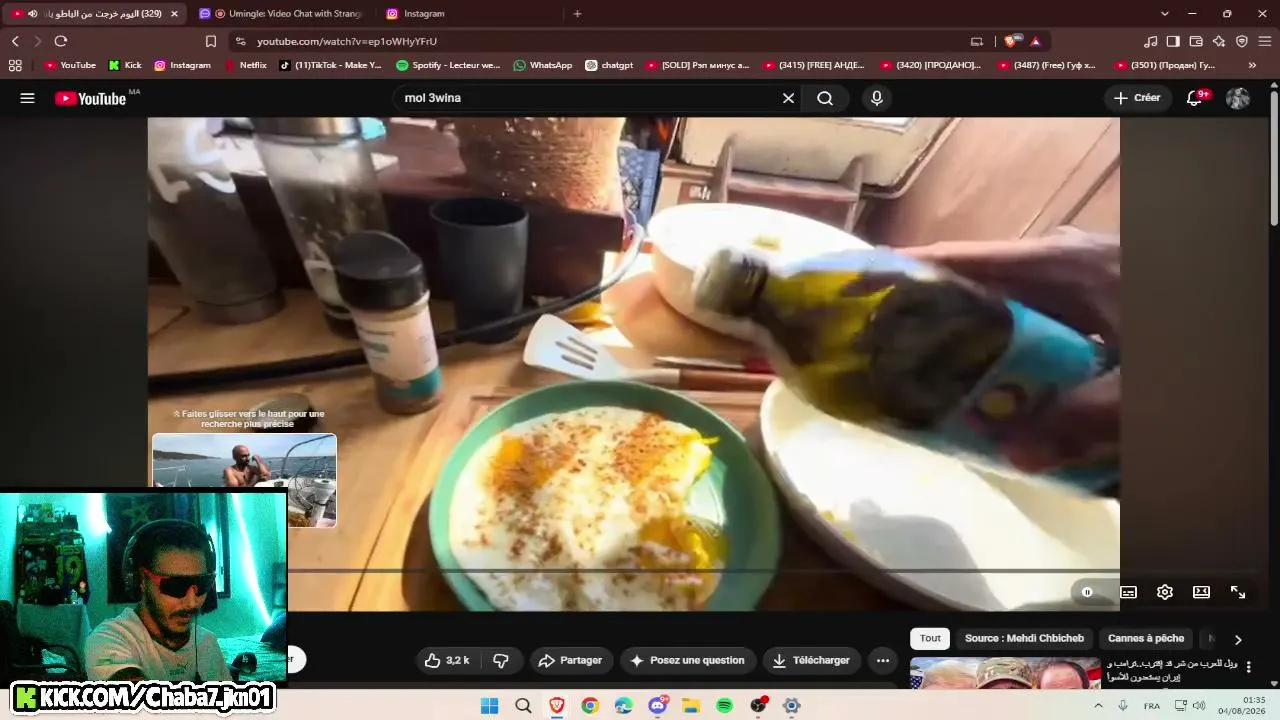Open the Kick bookmark

(125, 65)
